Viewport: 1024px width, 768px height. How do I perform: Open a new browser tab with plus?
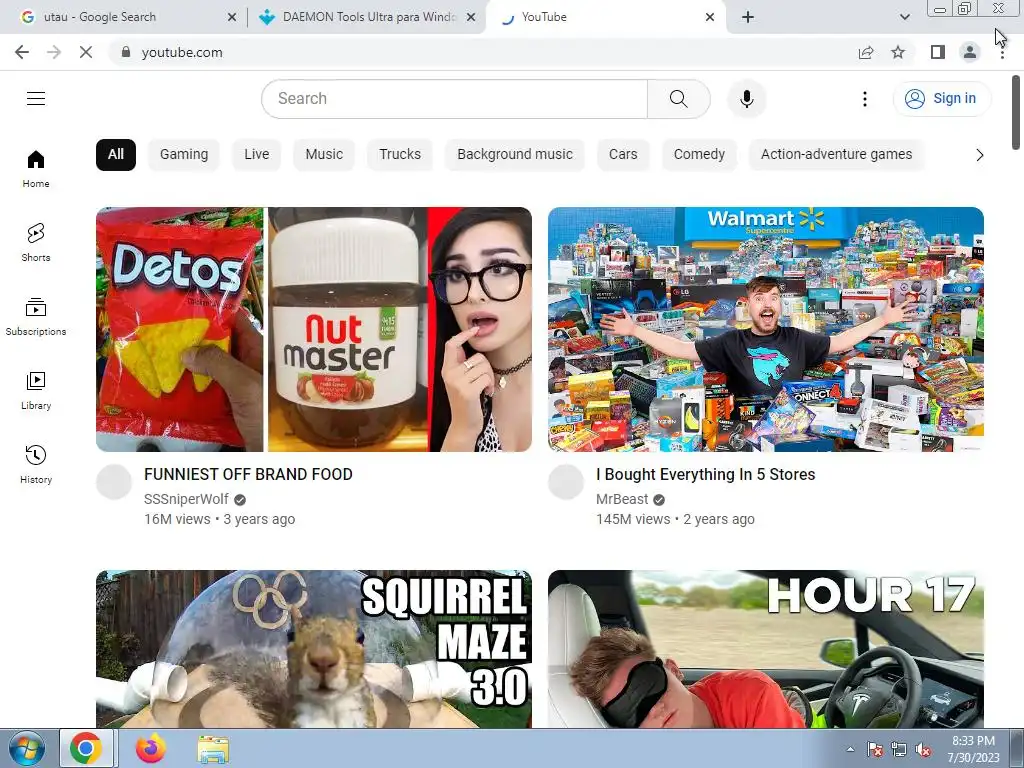tap(748, 17)
